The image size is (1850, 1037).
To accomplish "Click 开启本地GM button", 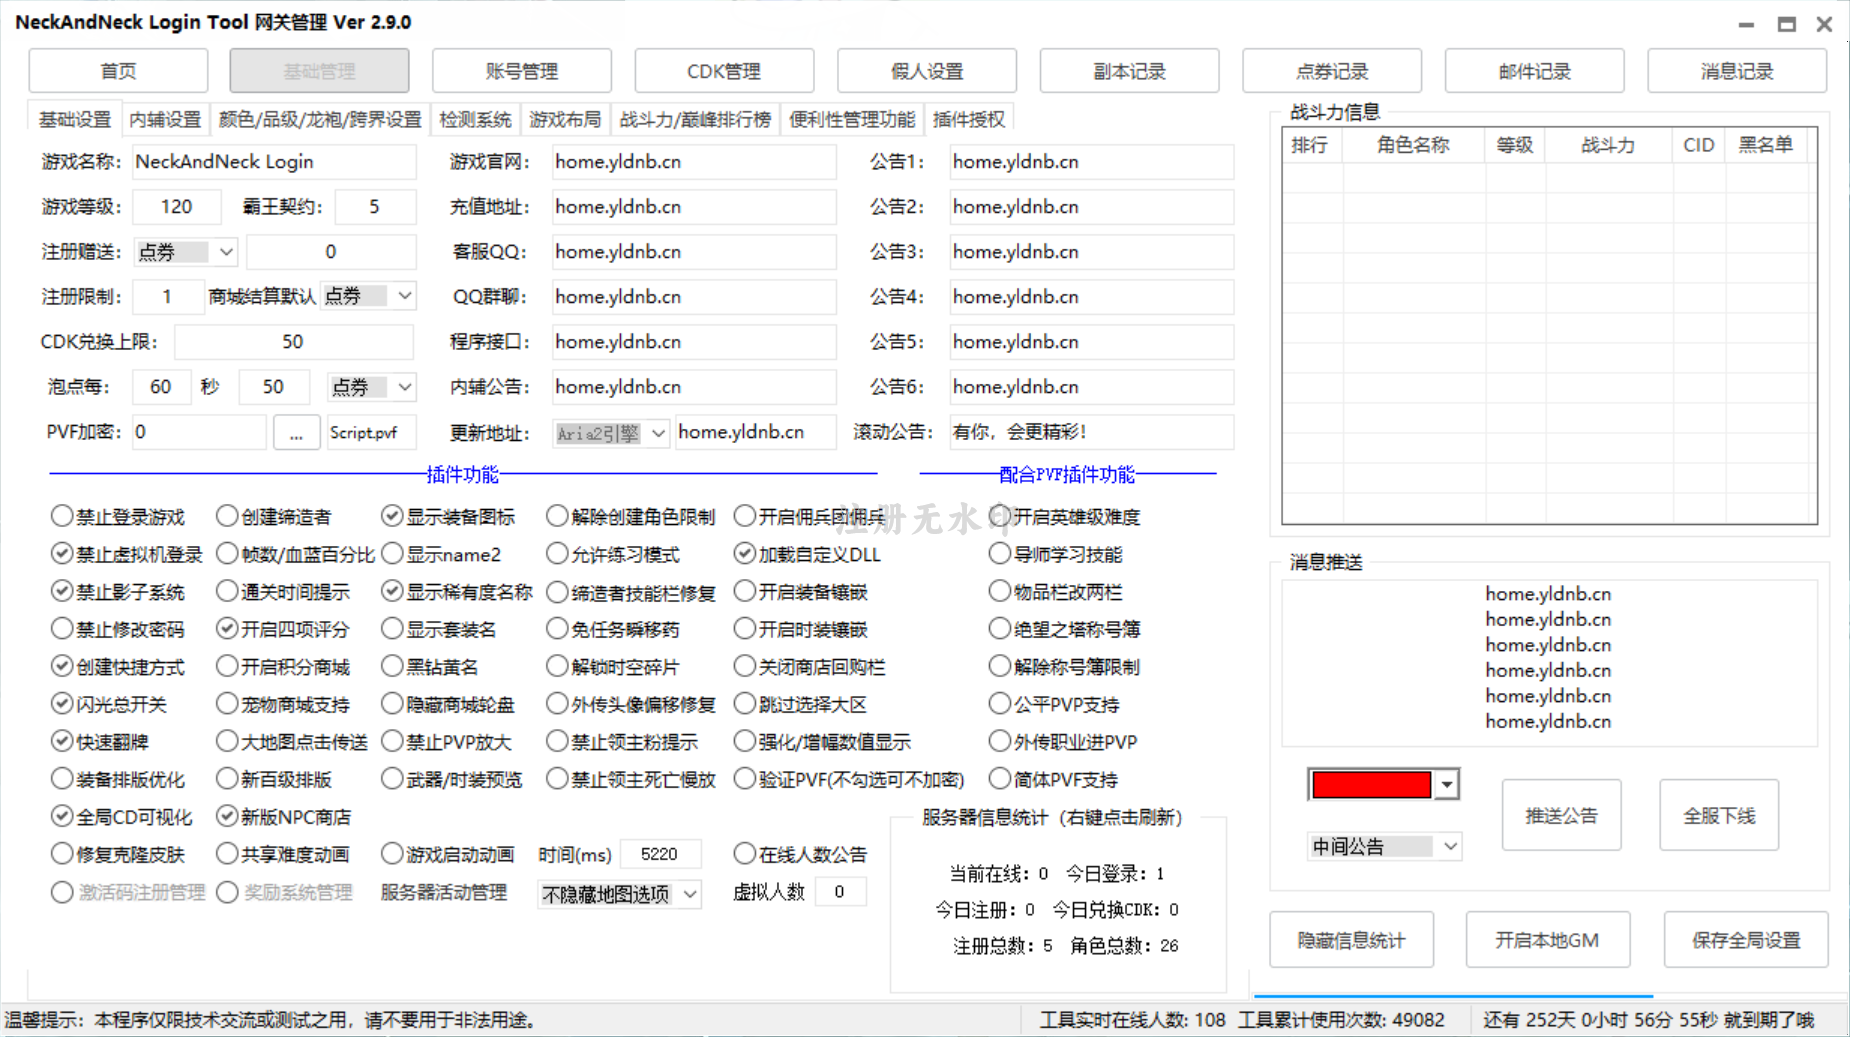I will 1547,940.
